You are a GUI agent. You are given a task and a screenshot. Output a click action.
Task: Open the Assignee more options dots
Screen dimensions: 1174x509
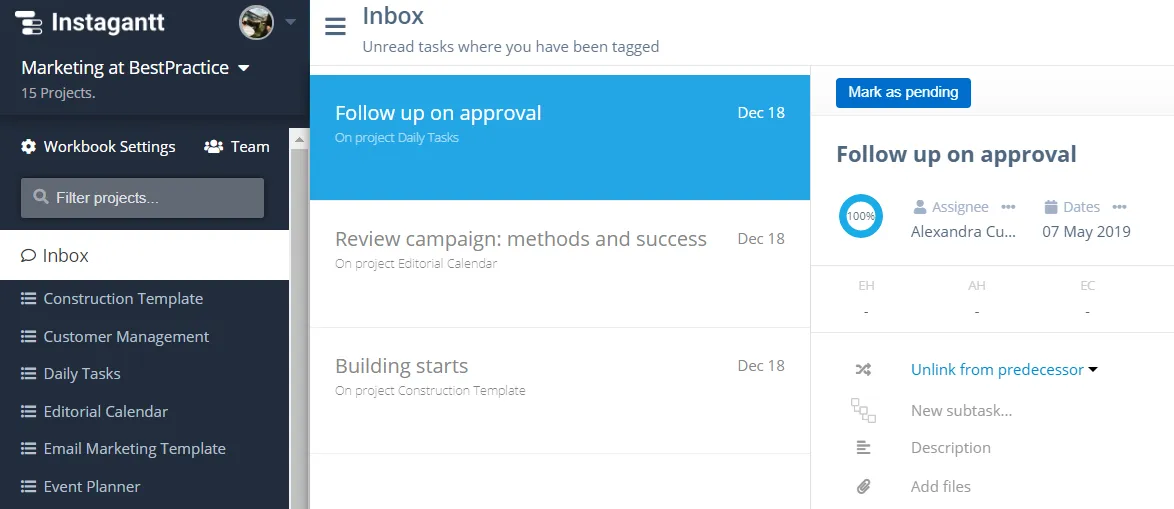[1009, 207]
